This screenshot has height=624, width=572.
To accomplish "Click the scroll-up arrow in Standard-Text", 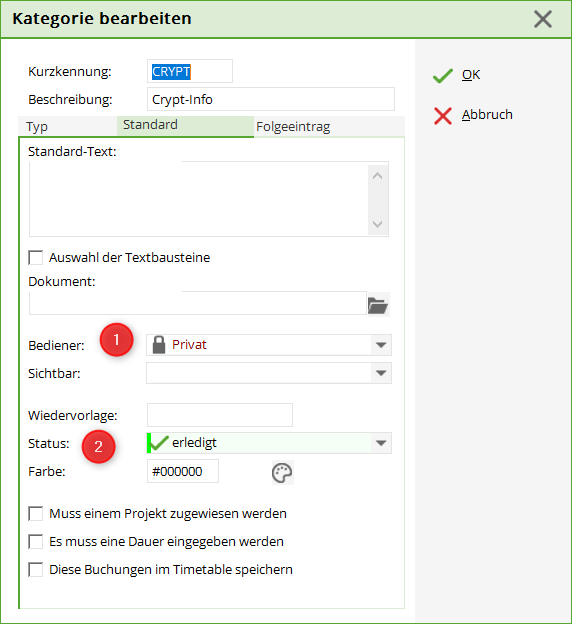I will (377, 176).
